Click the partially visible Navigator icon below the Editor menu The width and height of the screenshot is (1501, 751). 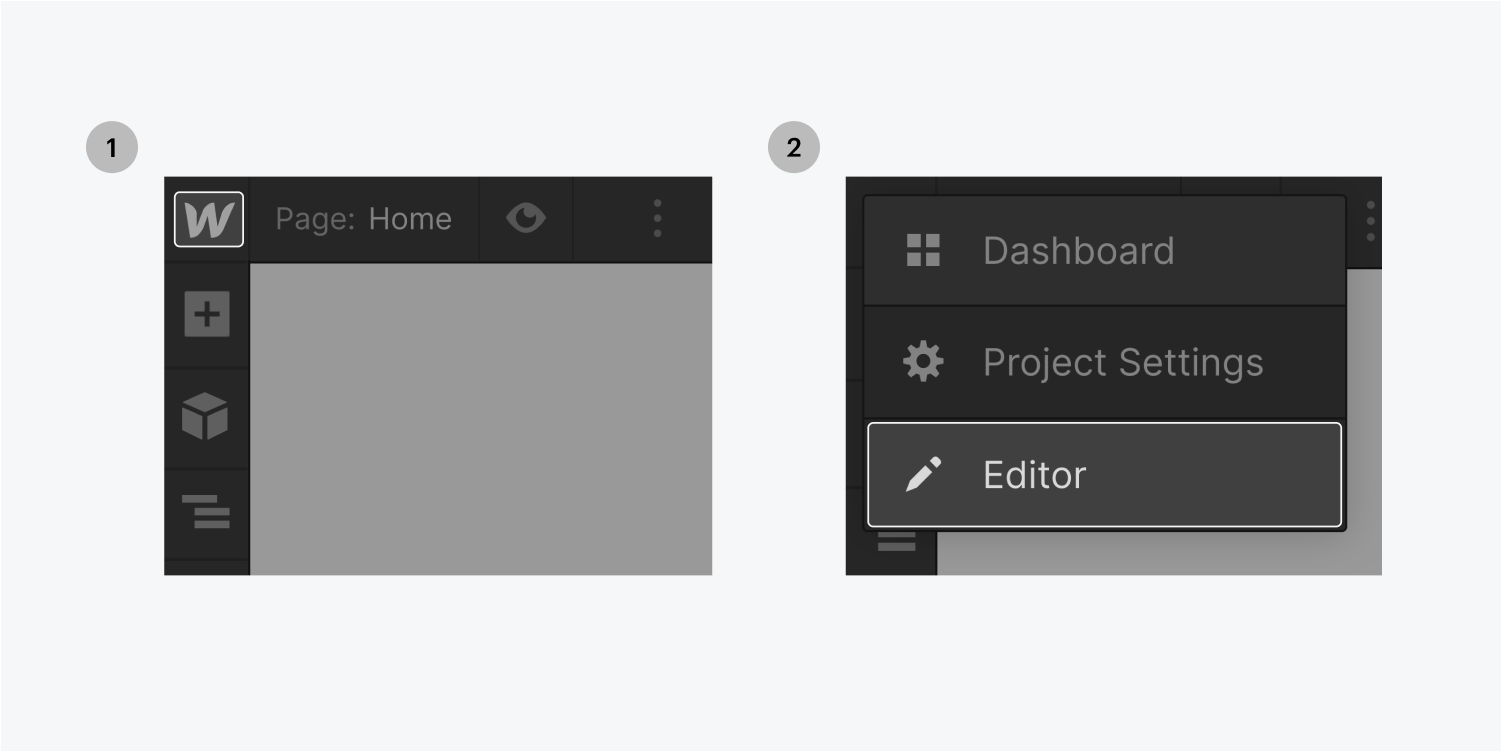pos(895,540)
